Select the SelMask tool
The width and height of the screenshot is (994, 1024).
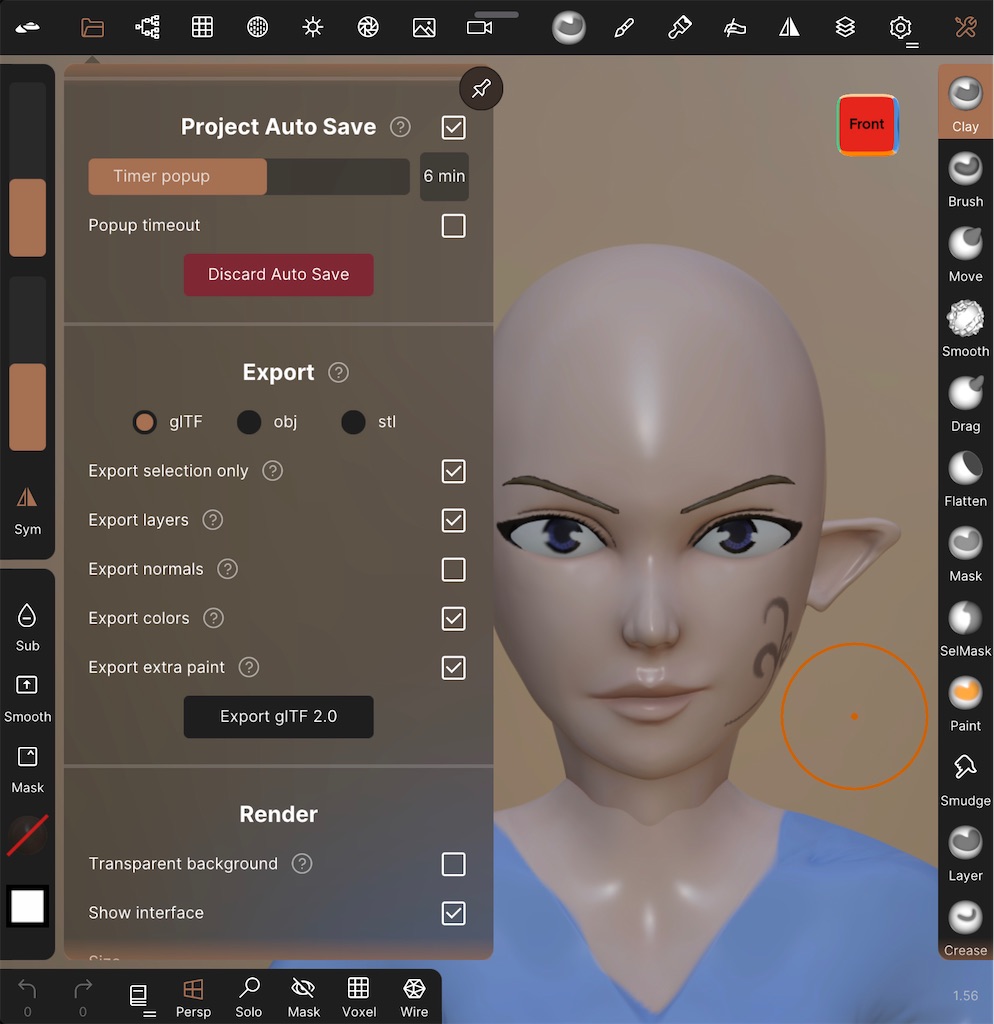pyautogui.click(x=965, y=628)
